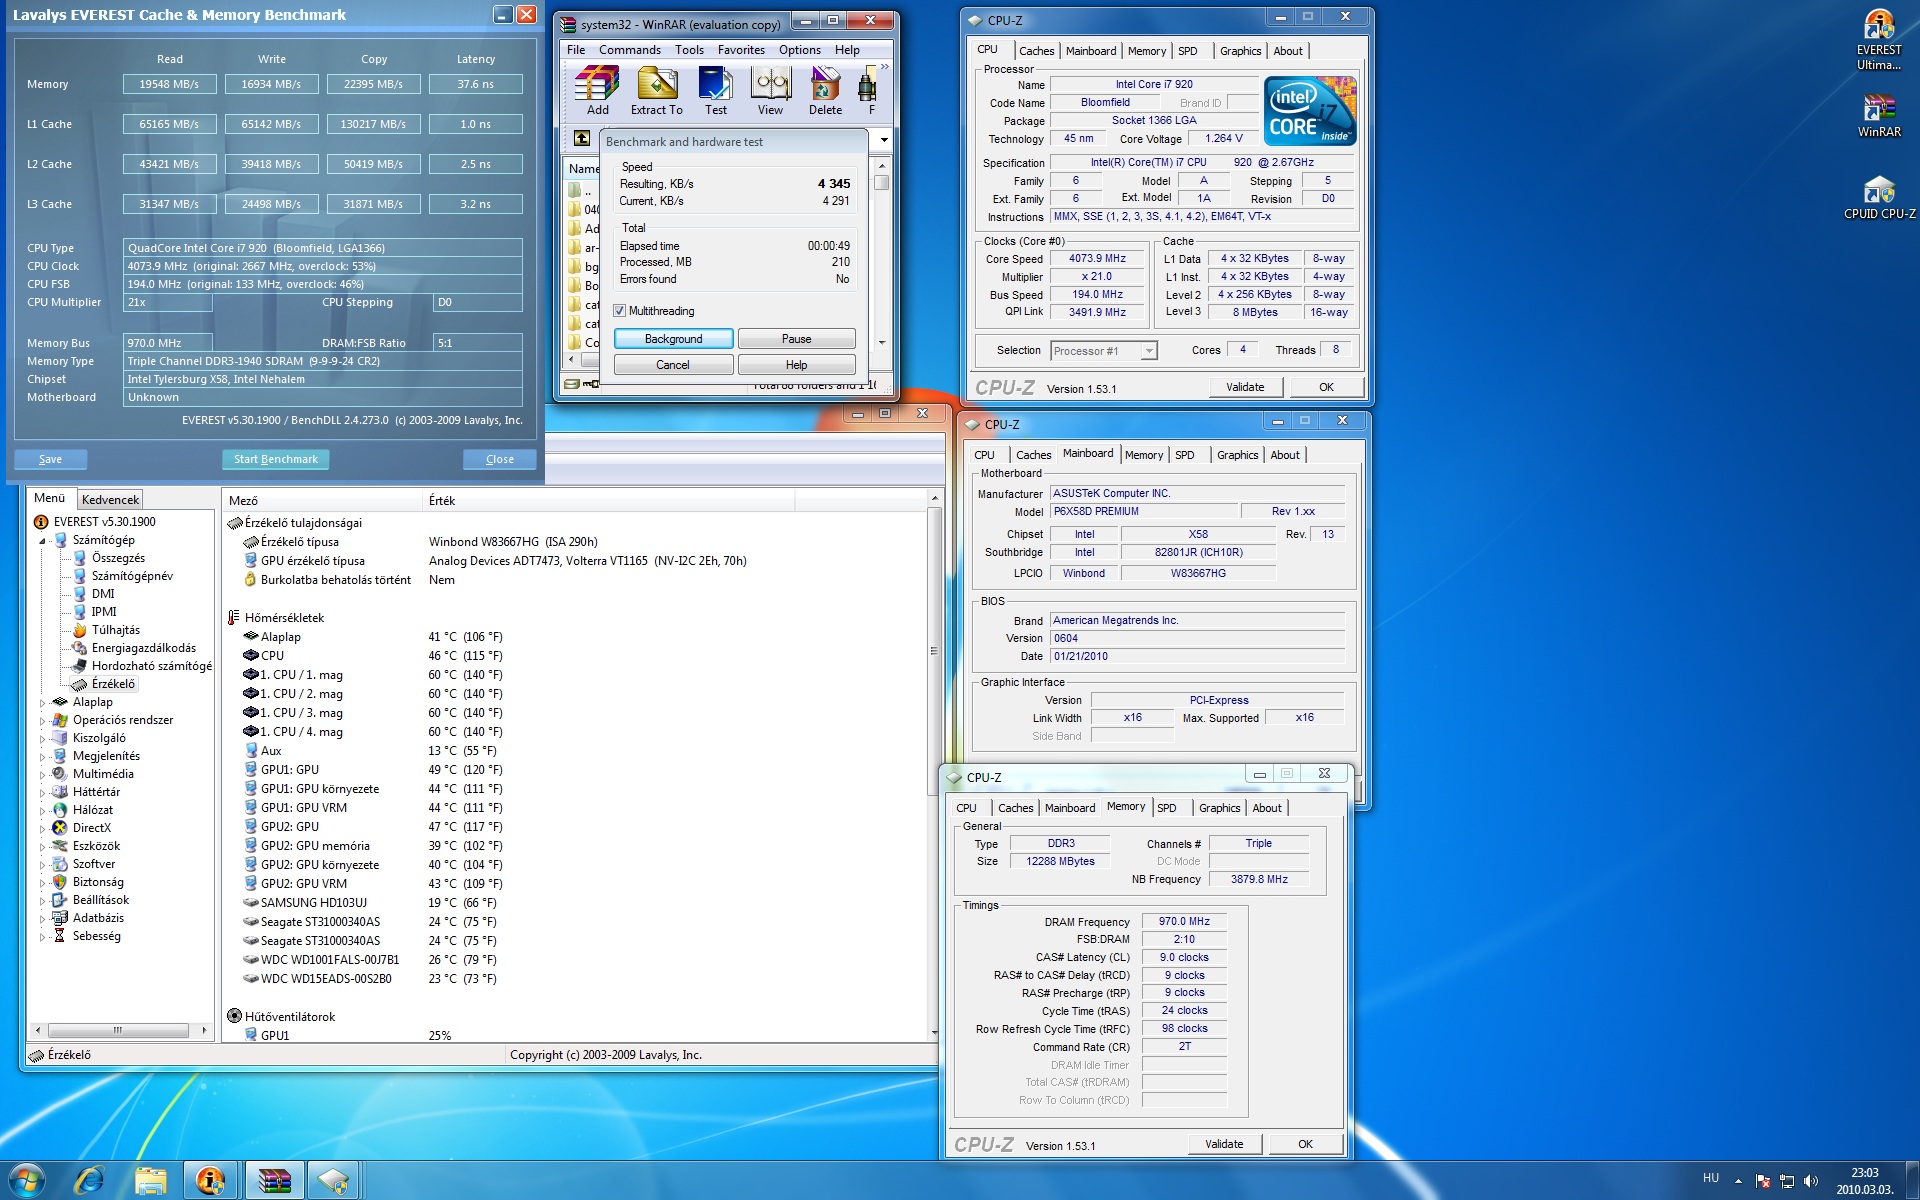Expand the Kiszolgáló tree node
The image size is (1920, 1200).
click(43, 739)
